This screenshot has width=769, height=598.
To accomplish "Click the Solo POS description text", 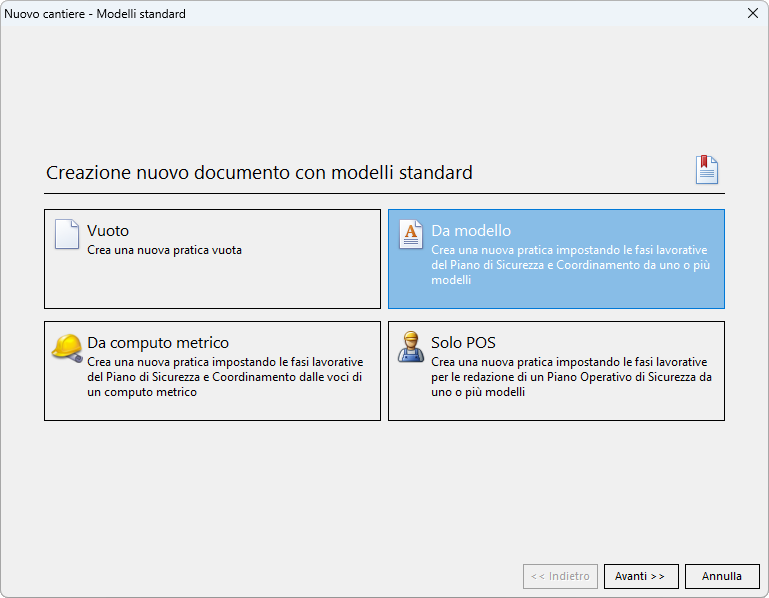I will (x=571, y=377).
